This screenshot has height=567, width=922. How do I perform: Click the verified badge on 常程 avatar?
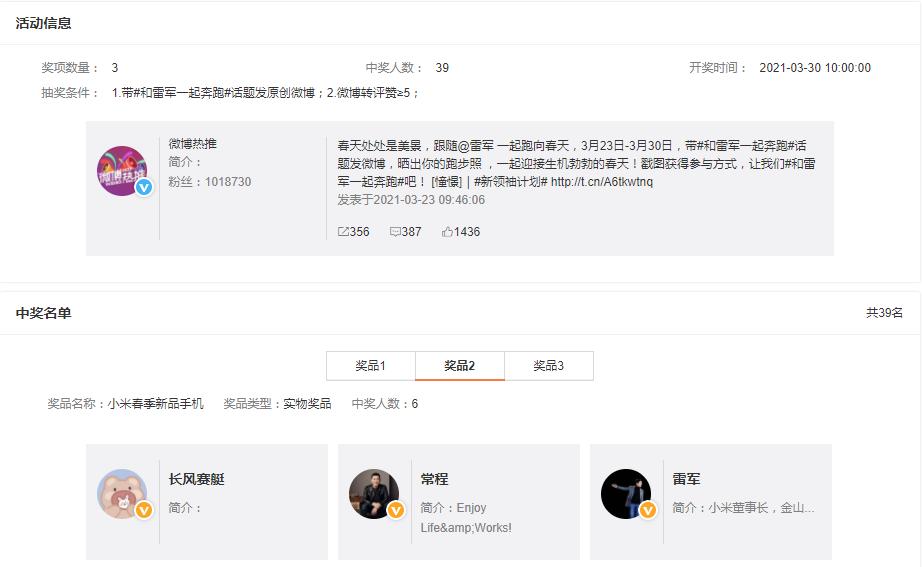point(396,510)
